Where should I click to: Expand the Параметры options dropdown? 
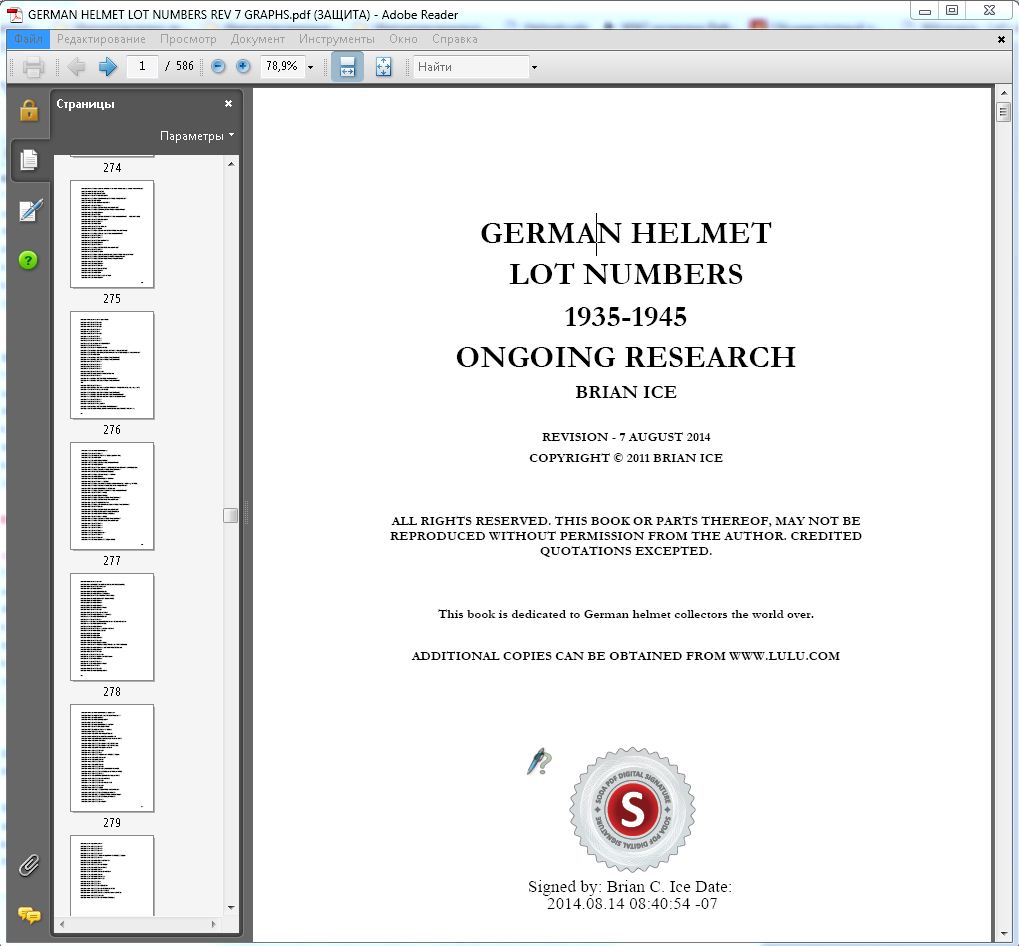pos(197,136)
